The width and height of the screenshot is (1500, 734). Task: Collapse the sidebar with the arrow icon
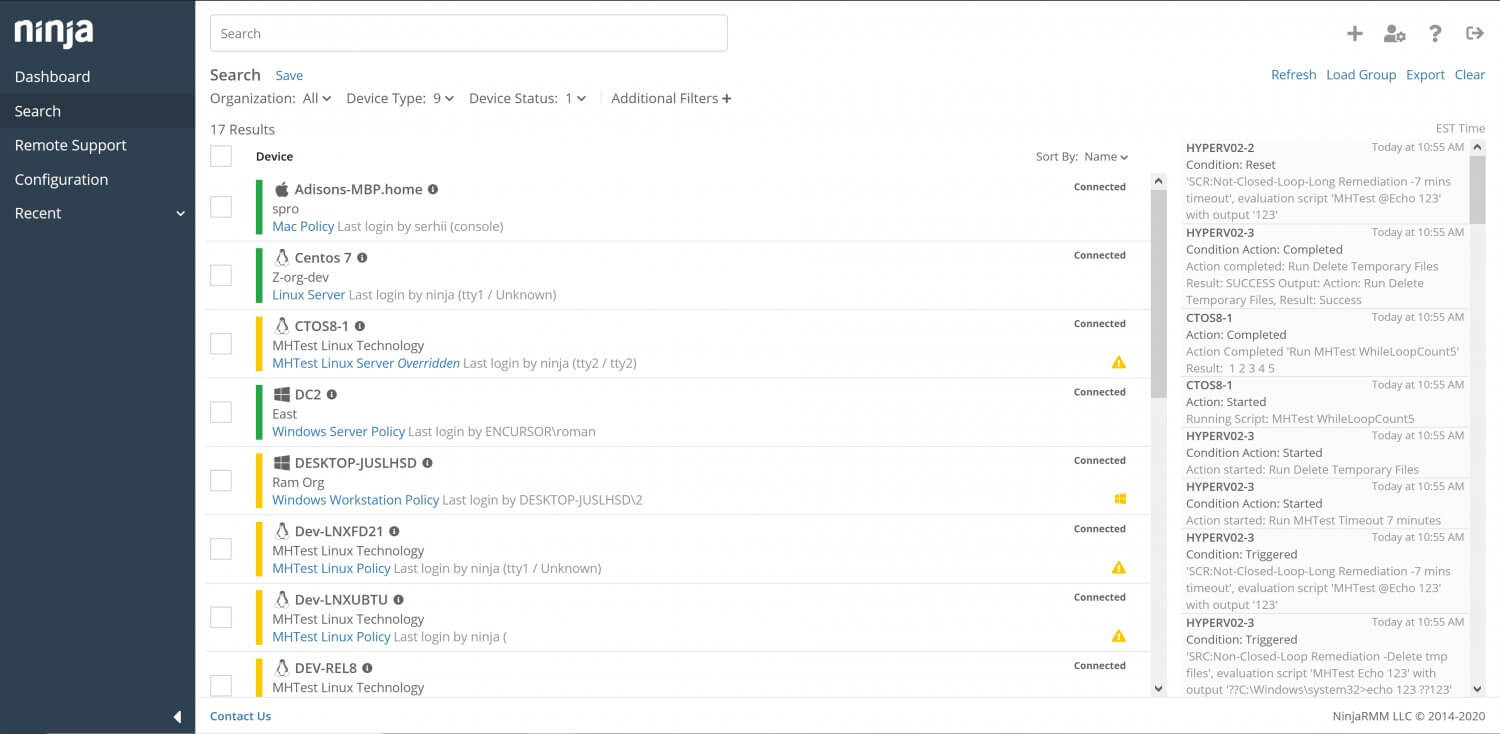click(177, 716)
